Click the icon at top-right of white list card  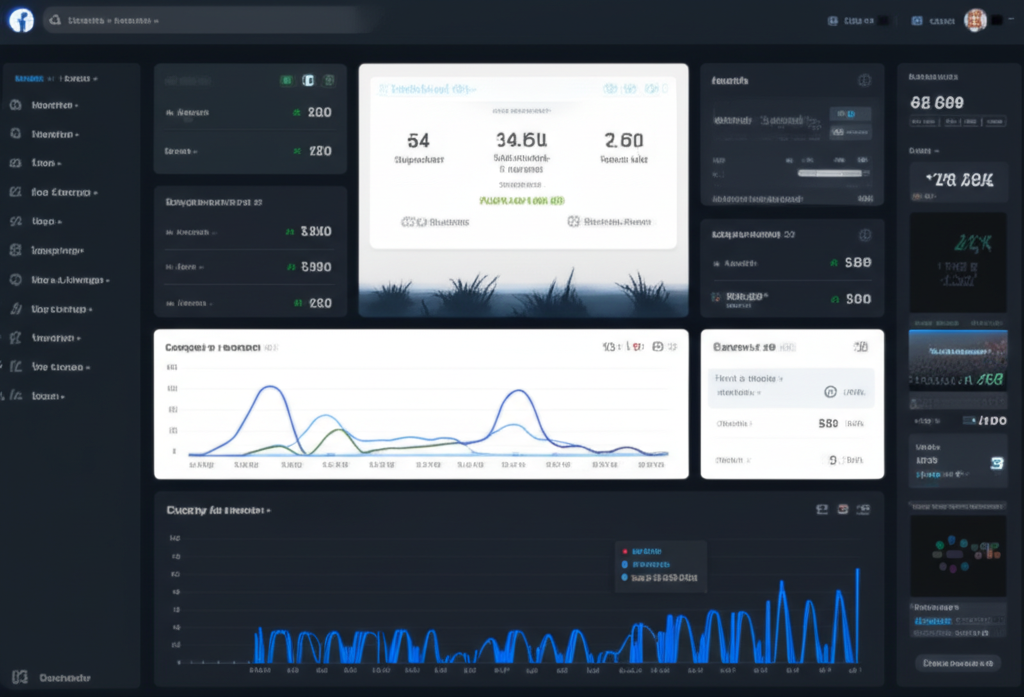pyautogui.click(x=860, y=347)
